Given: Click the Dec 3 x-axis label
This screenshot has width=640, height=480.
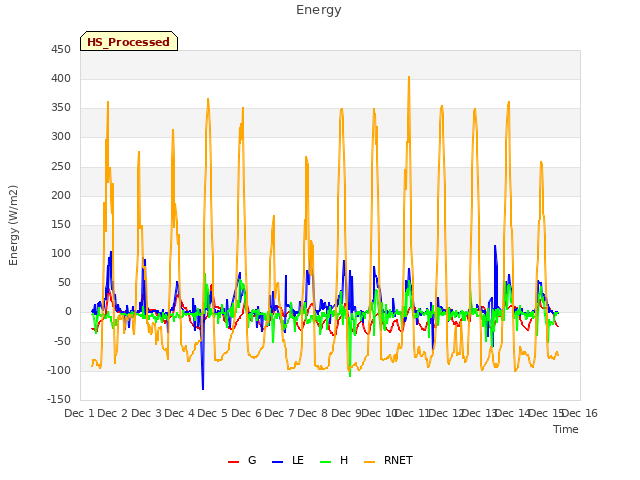Looking at the screenshot, I should [x=147, y=413].
